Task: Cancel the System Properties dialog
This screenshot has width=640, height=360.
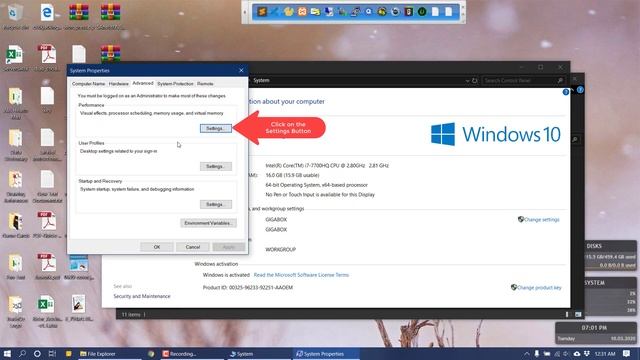Action: 193,247
